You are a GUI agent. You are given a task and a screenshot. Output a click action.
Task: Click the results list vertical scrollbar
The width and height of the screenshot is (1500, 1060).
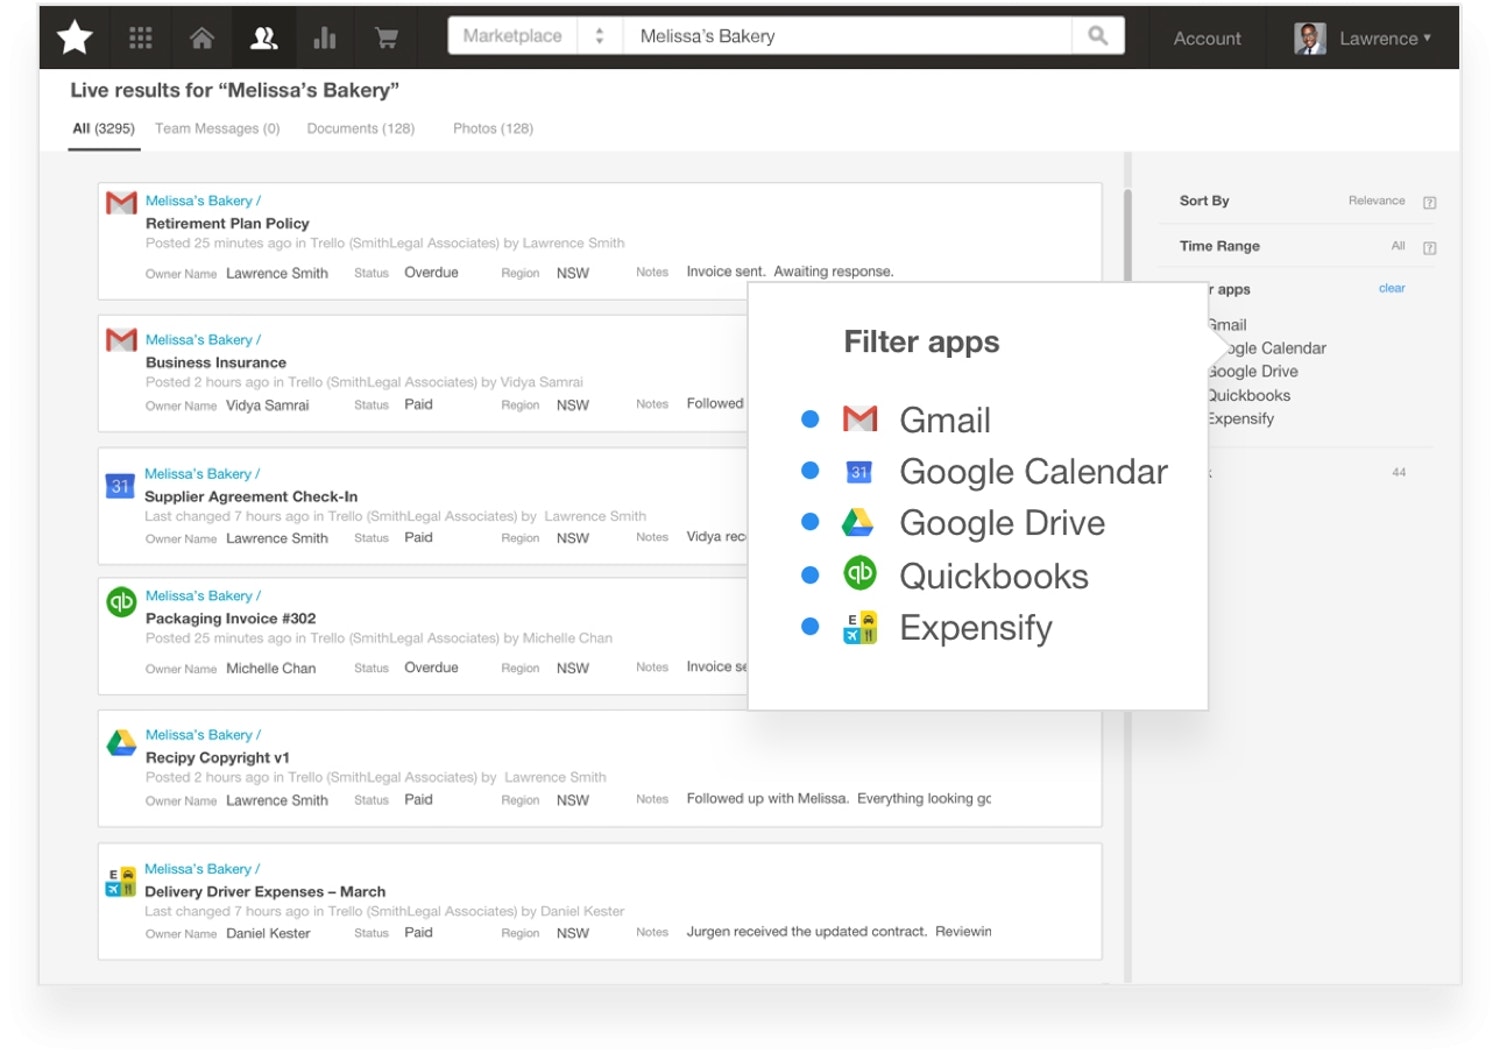pyautogui.click(x=1128, y=235)
